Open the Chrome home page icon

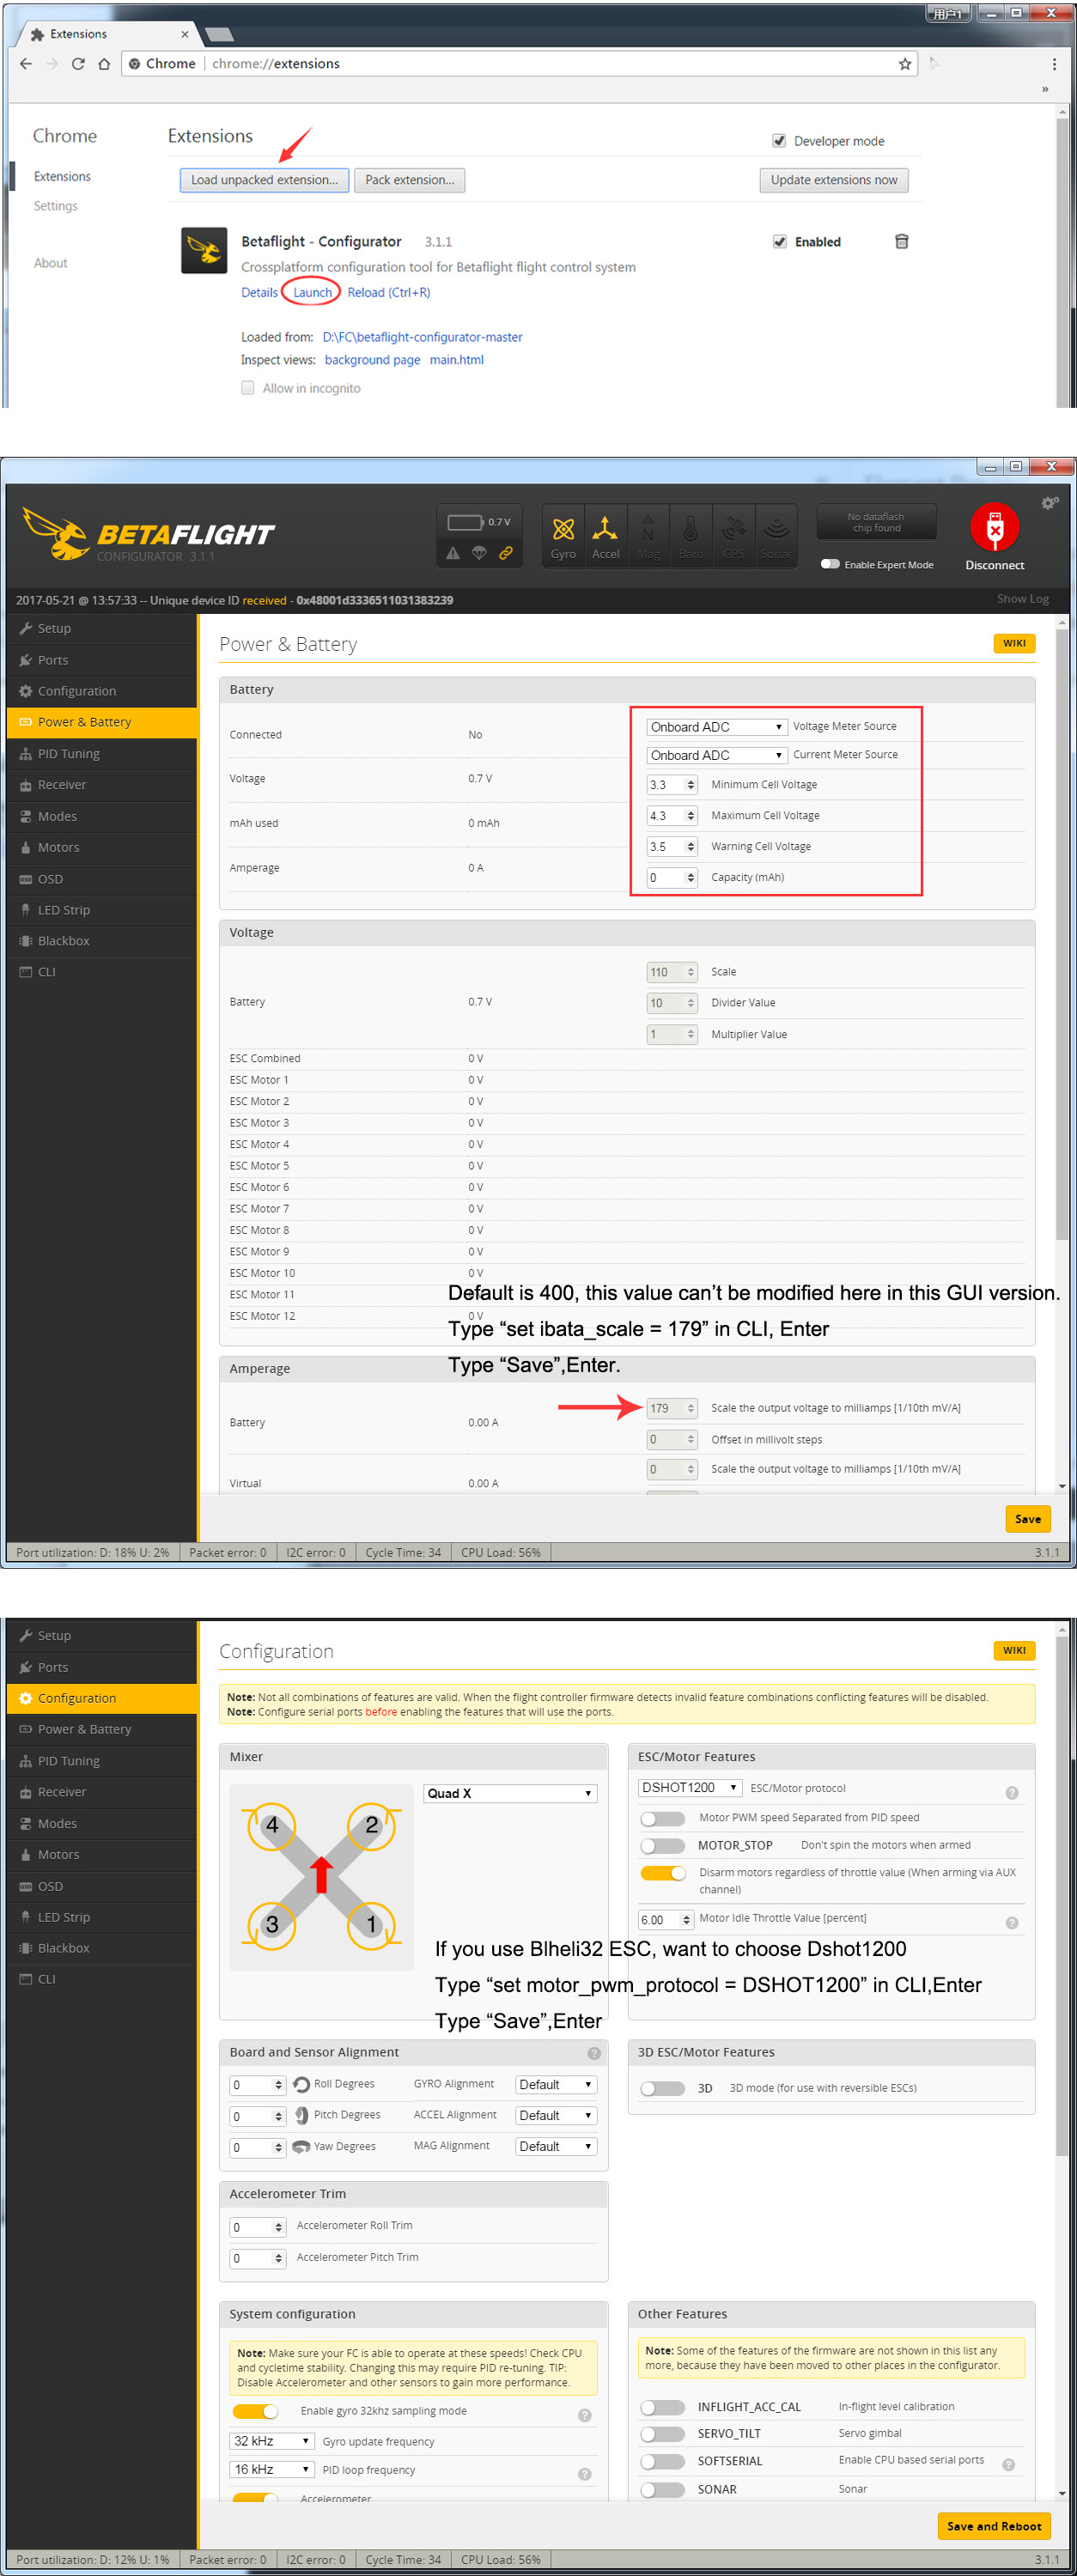pos(104,64)
